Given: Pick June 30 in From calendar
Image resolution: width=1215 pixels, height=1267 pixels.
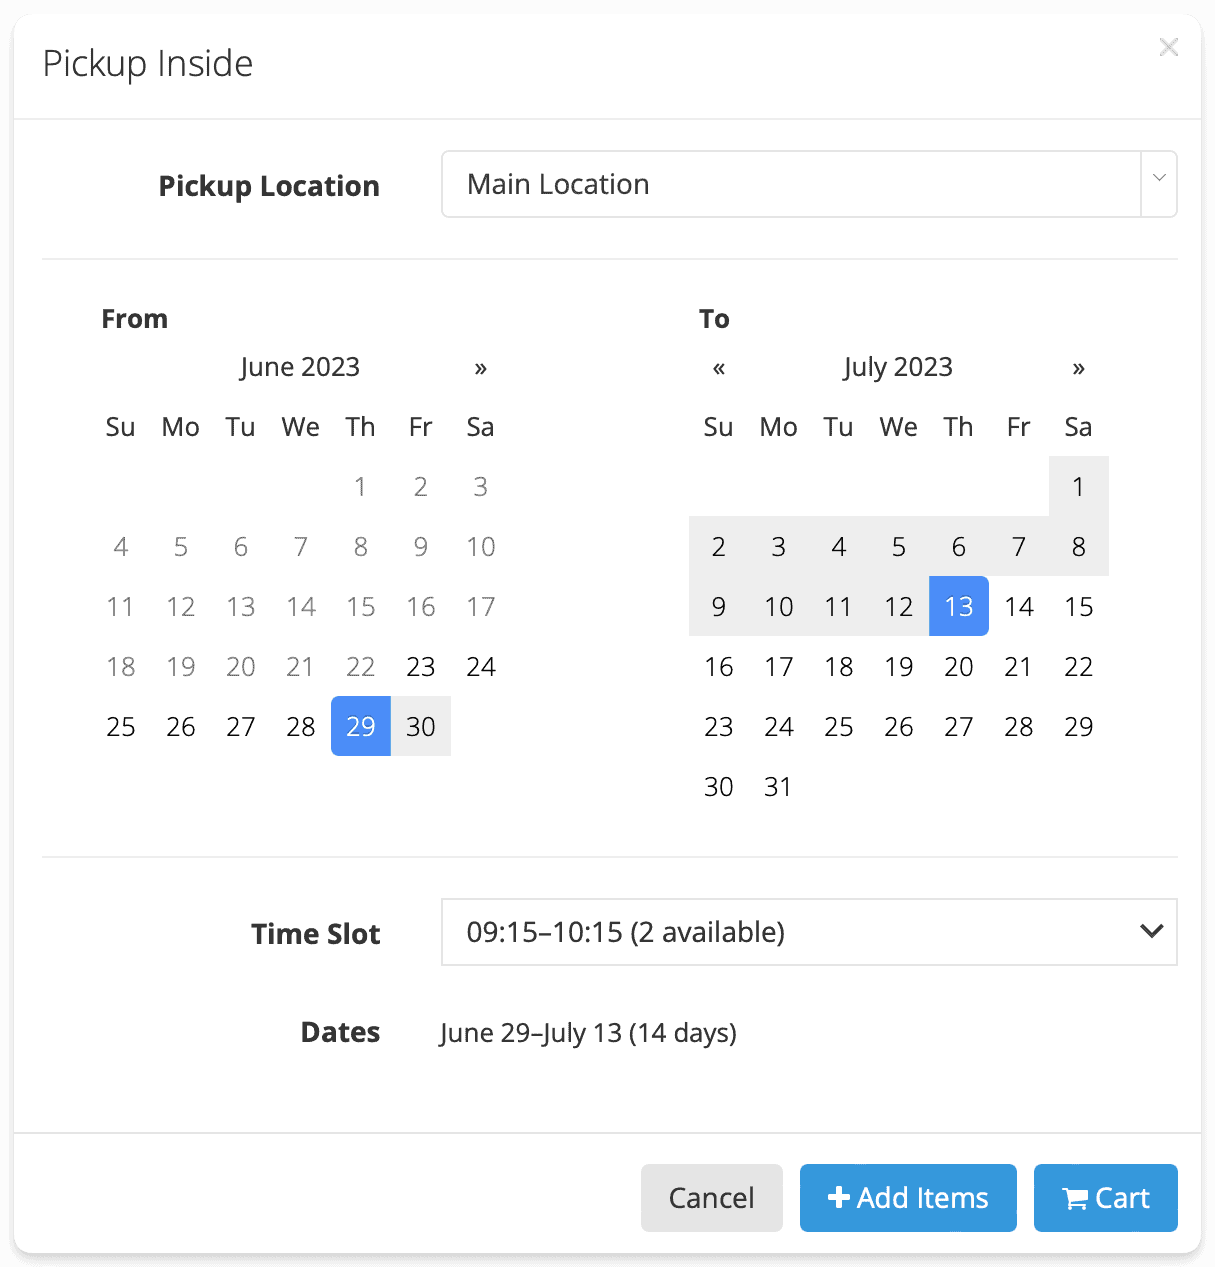Looking at the screenshot, I should pos(421,726).
